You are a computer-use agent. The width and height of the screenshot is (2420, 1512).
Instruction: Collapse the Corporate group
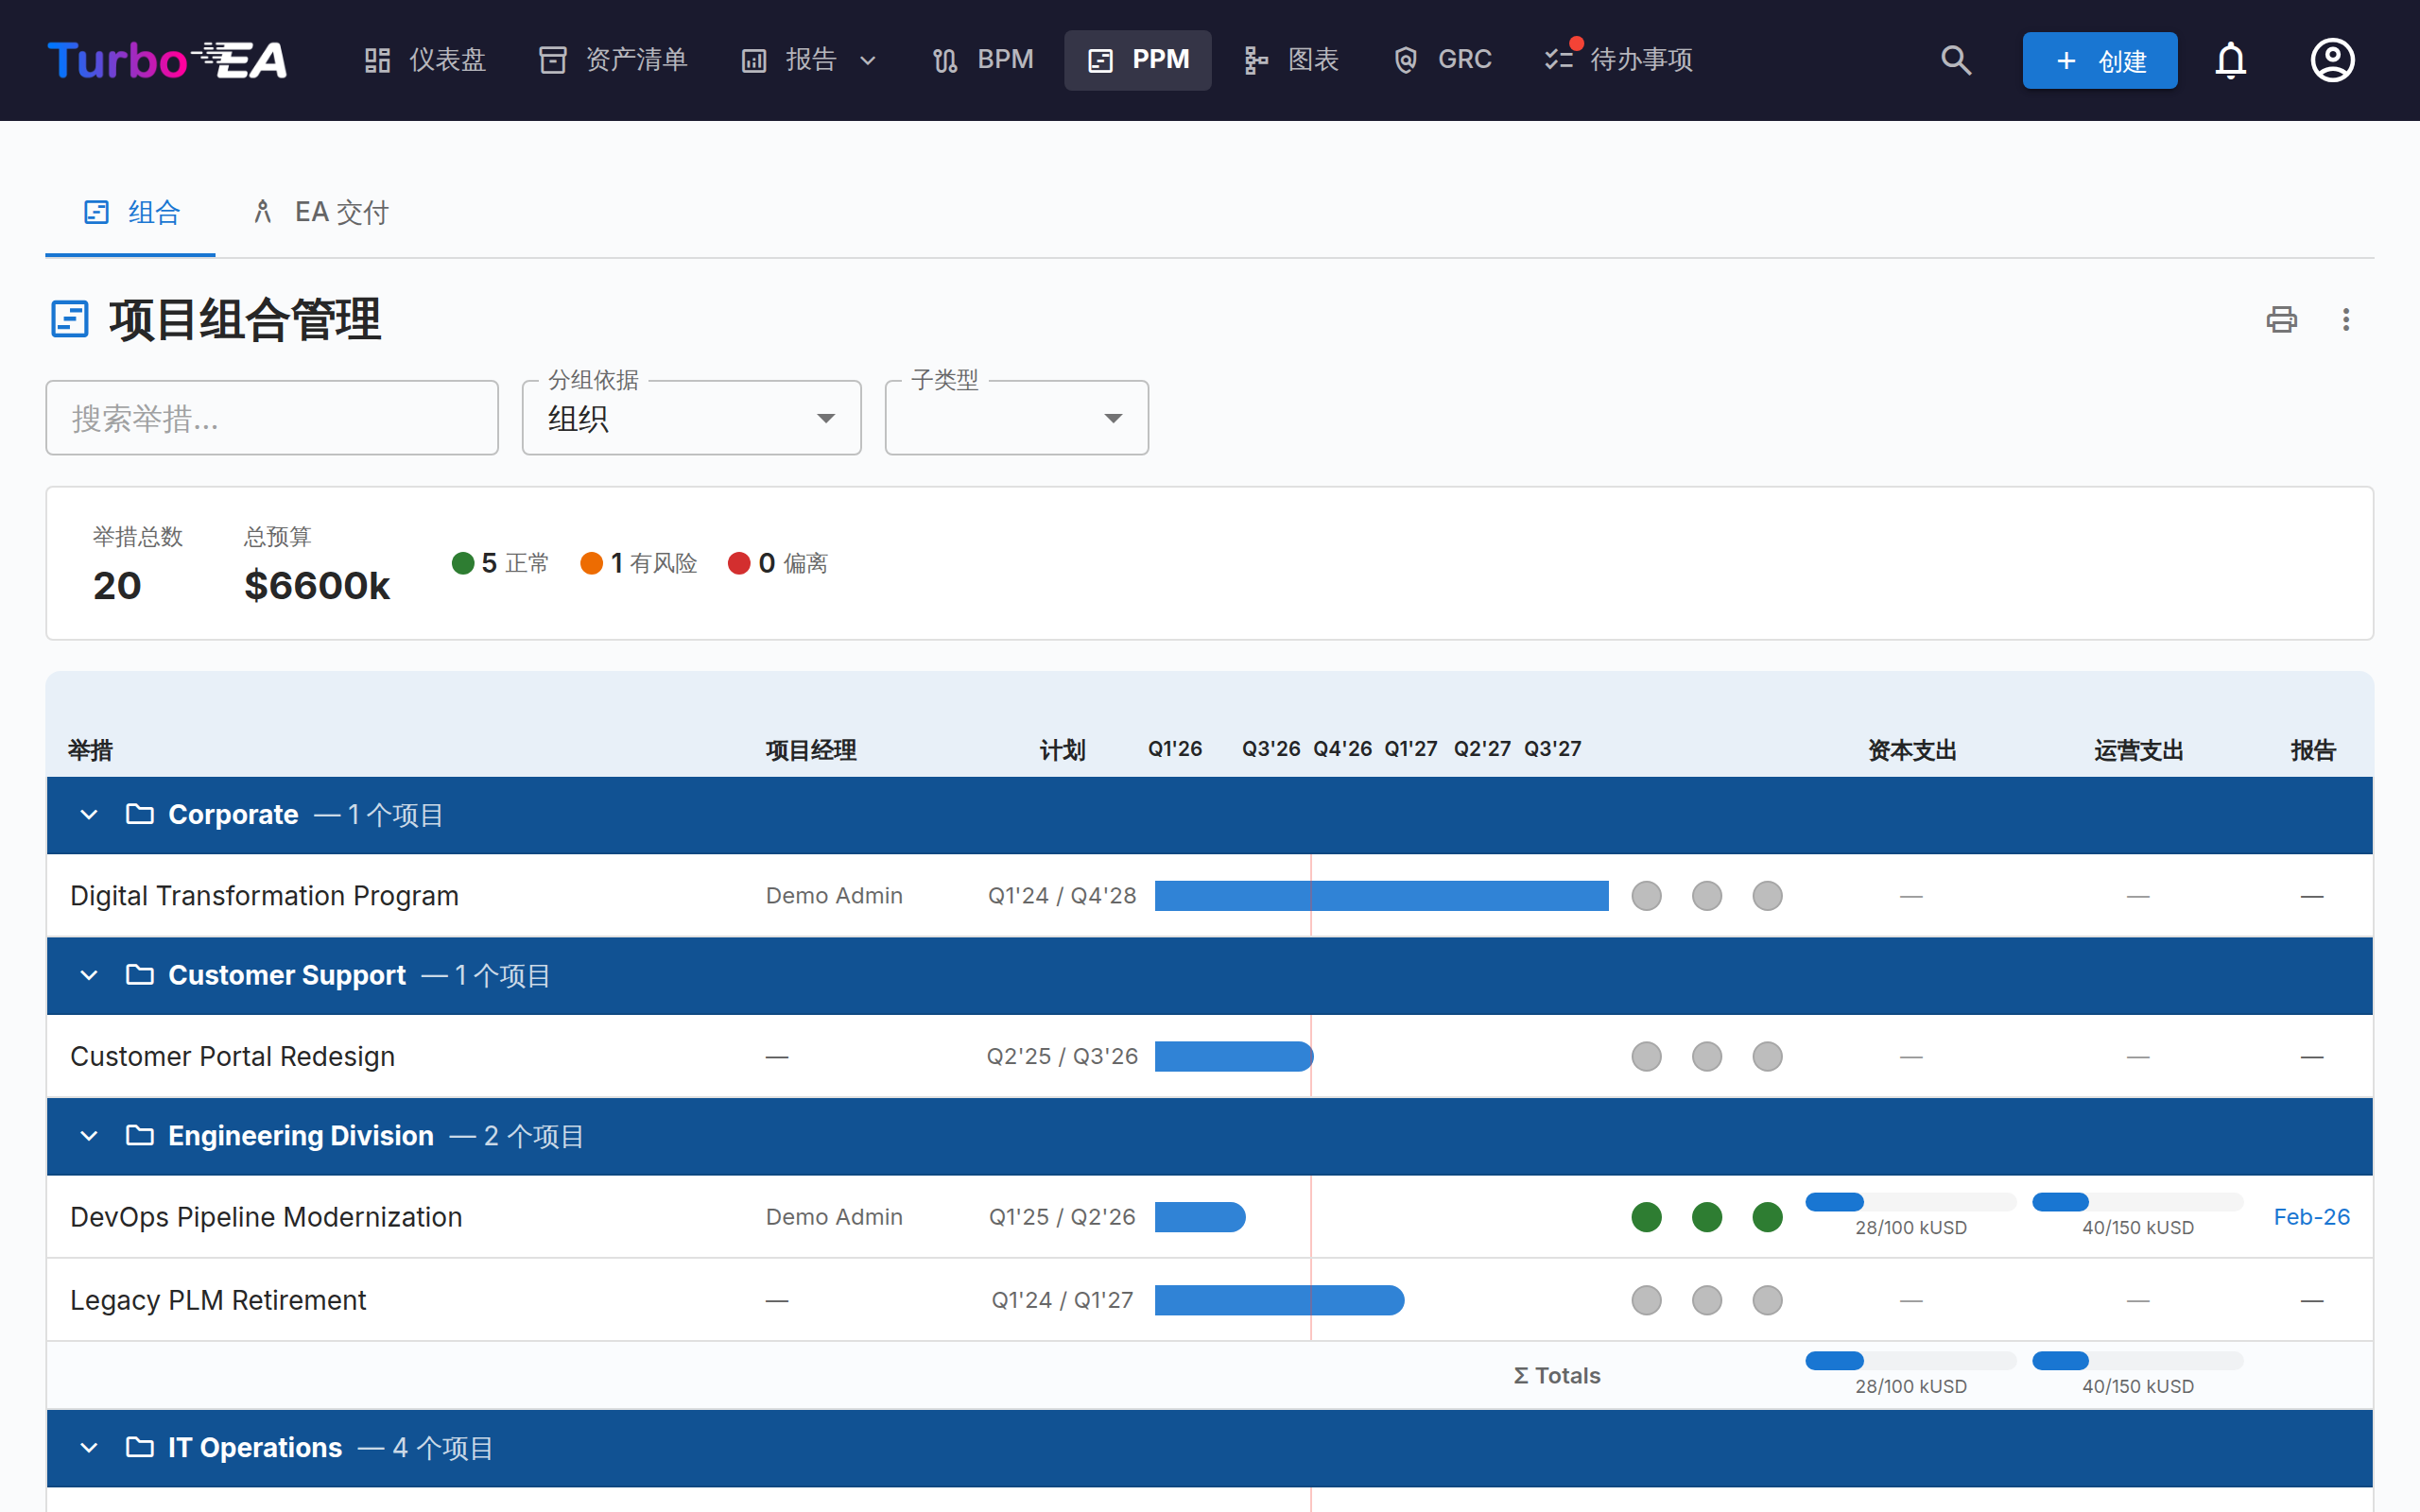coord(89,814)
